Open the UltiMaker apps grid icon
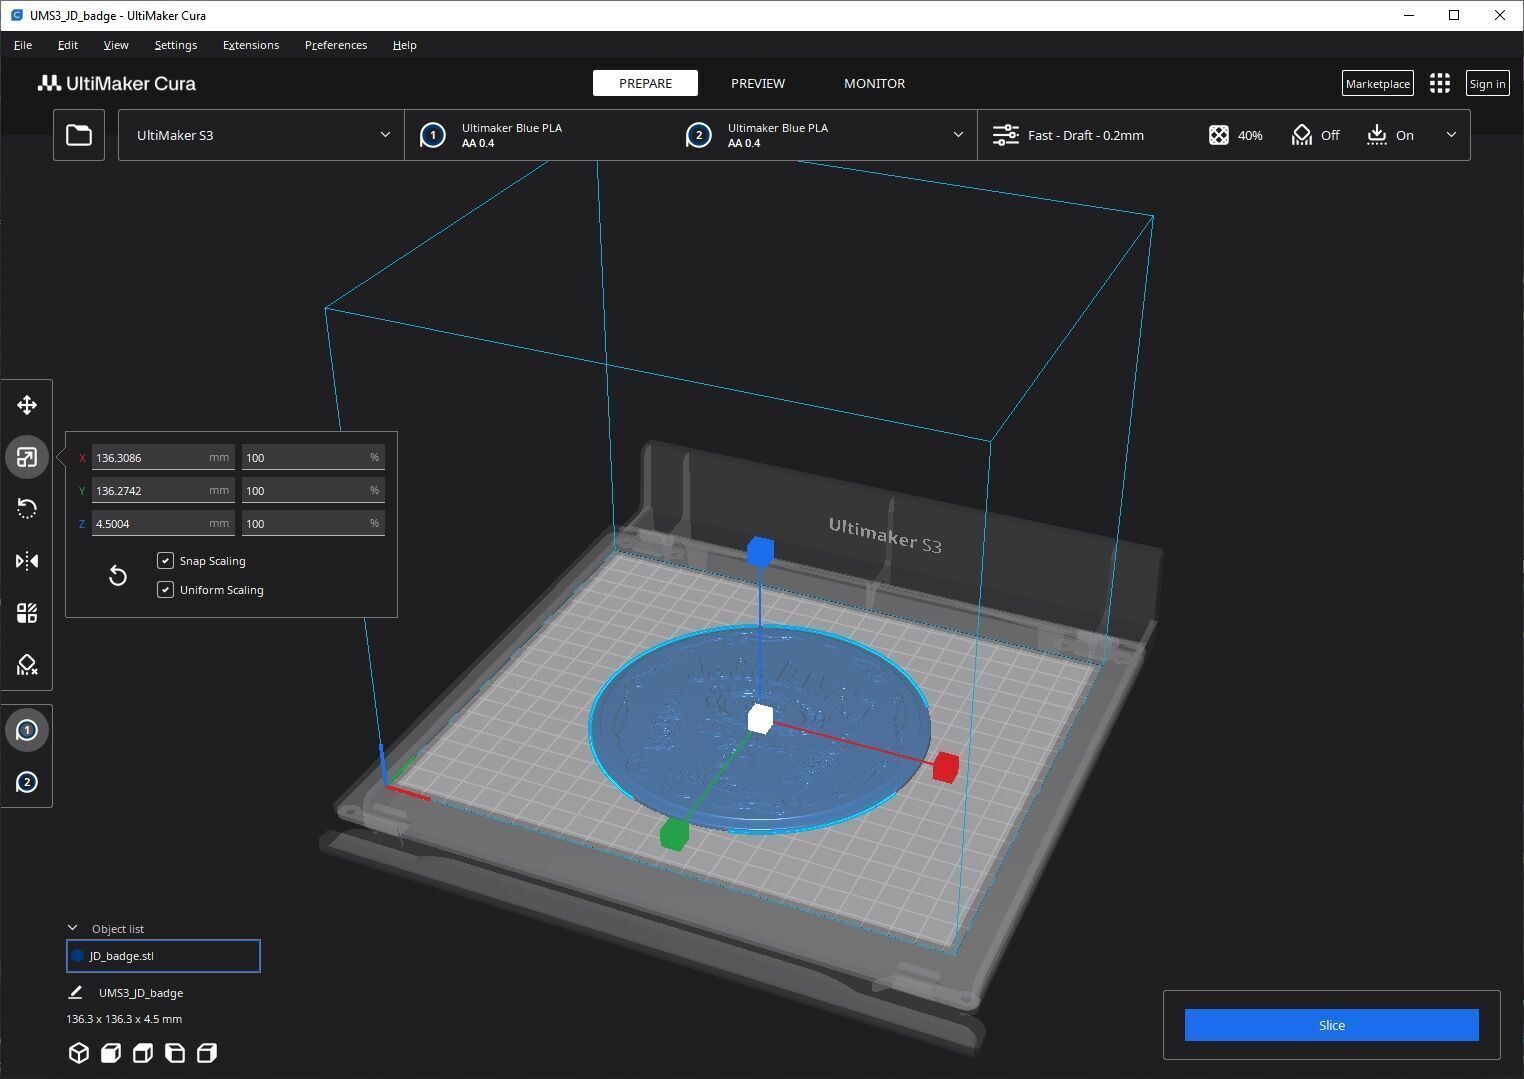This screenshot has height=1079, width=1524. click(x=1440, y=84)
